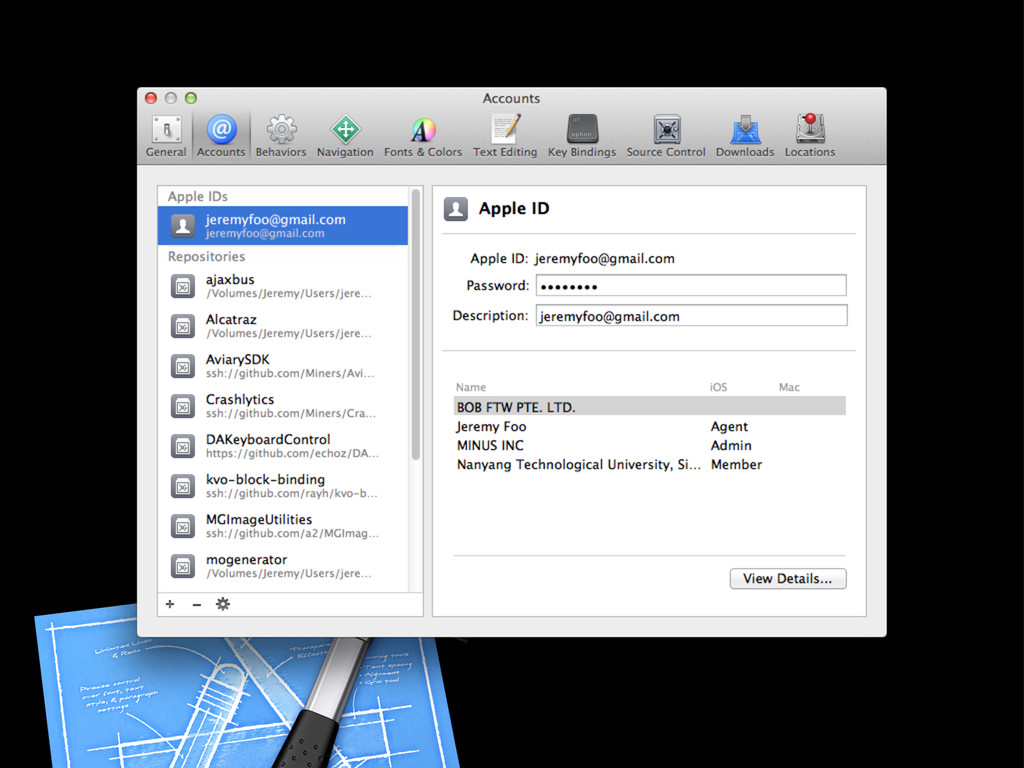Select the MGImageUtilities repository icon
Screen dimensions: 1024x768
183,526
